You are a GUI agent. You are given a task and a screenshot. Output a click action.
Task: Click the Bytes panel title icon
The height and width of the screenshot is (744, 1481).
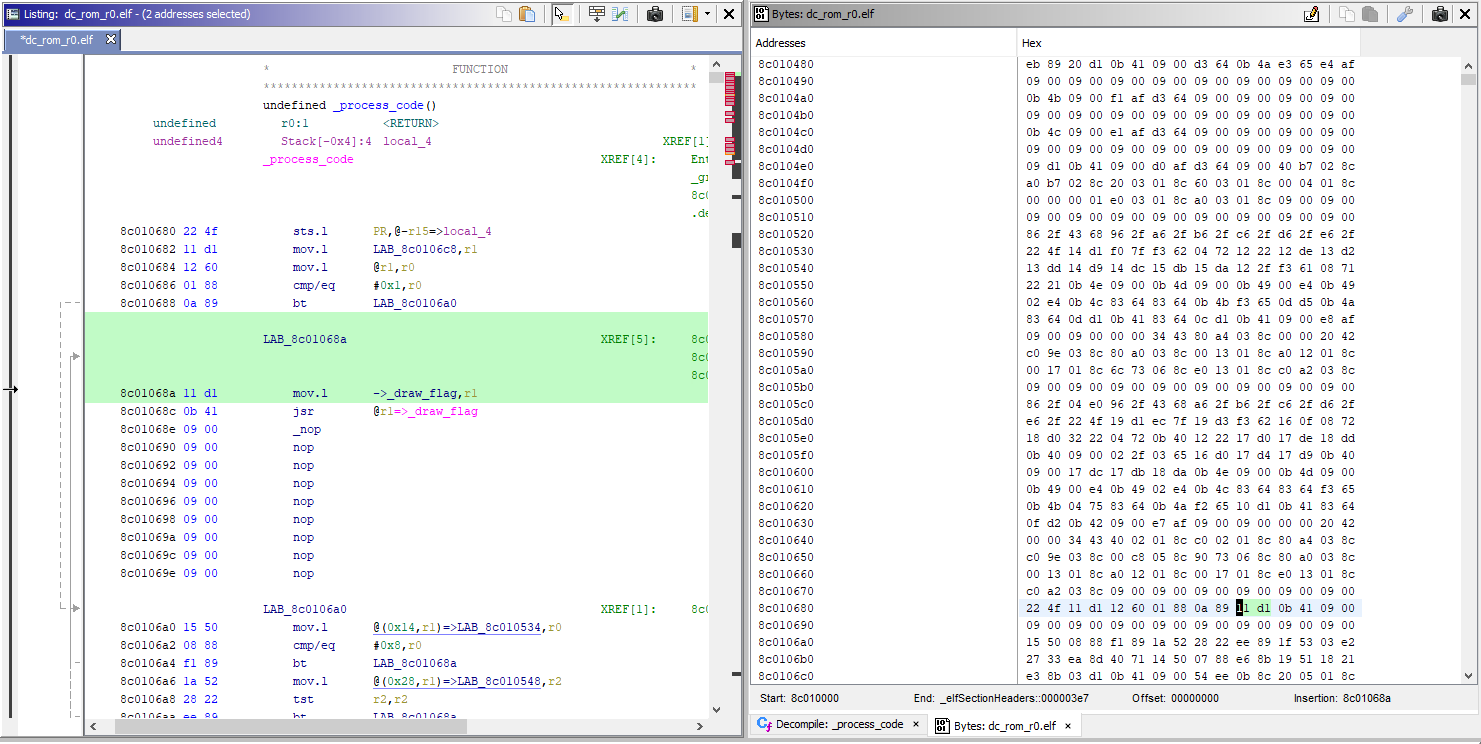tap(761, 14)
